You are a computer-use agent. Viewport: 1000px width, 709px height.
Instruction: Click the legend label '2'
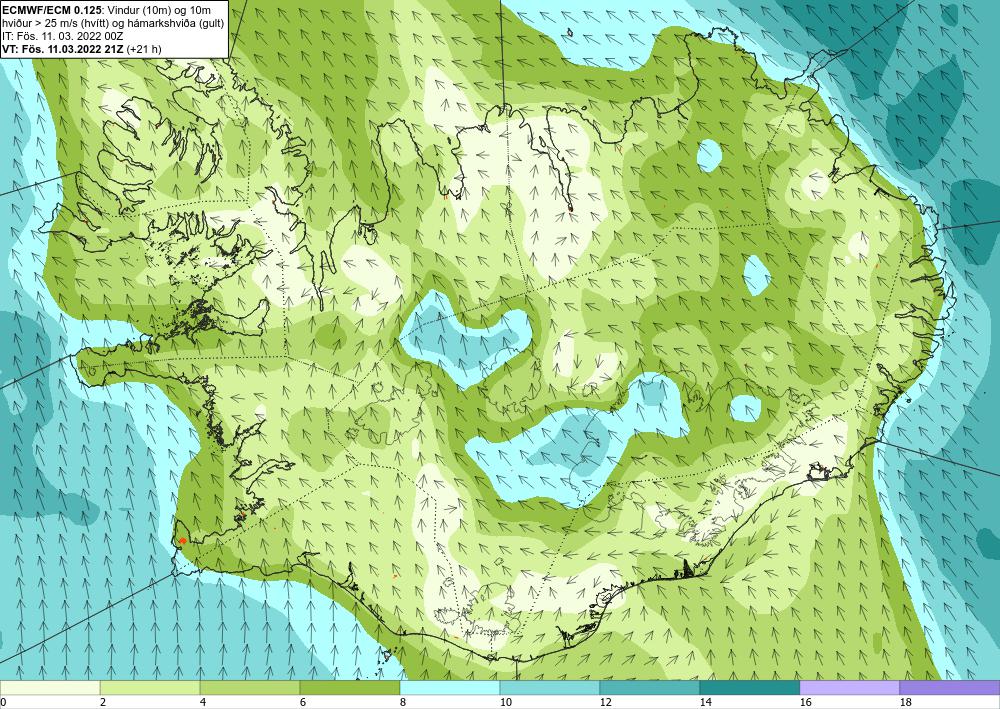[x=103, y=703]
